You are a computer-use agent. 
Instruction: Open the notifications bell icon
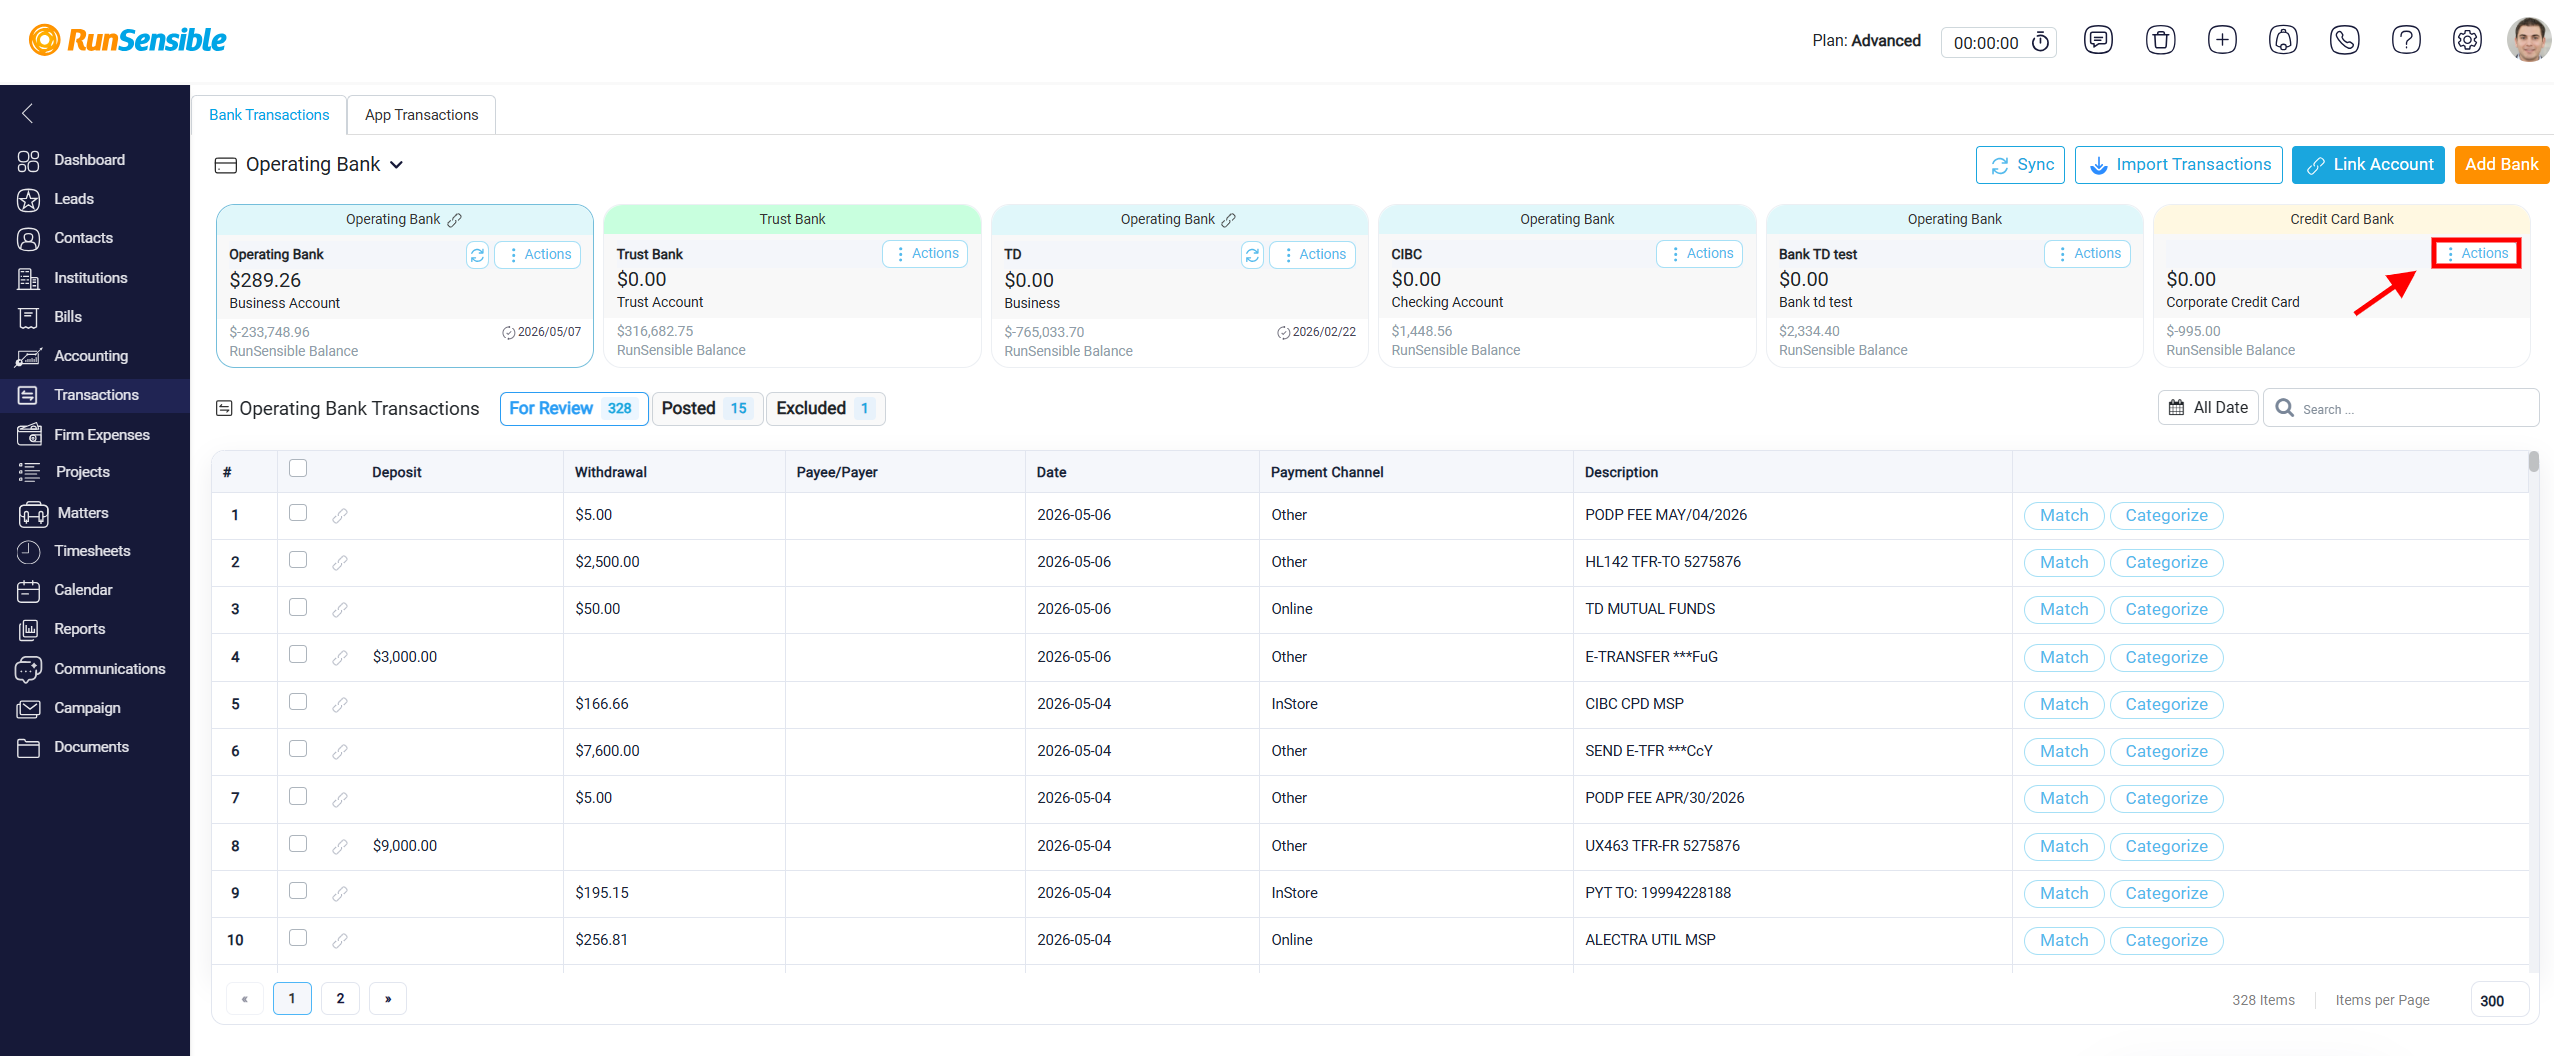click(2283, 41)
